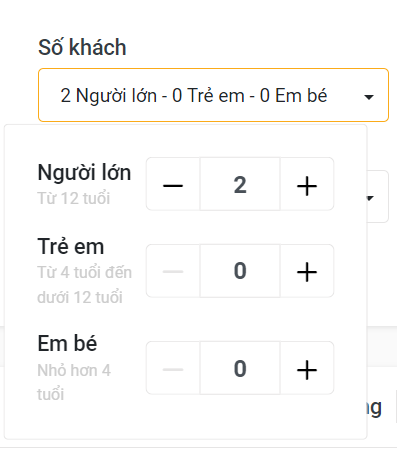Viewport: 397px width, 464px height.
Task: Add one Em bé using plus icon
Action: click(x=307, y=368)
